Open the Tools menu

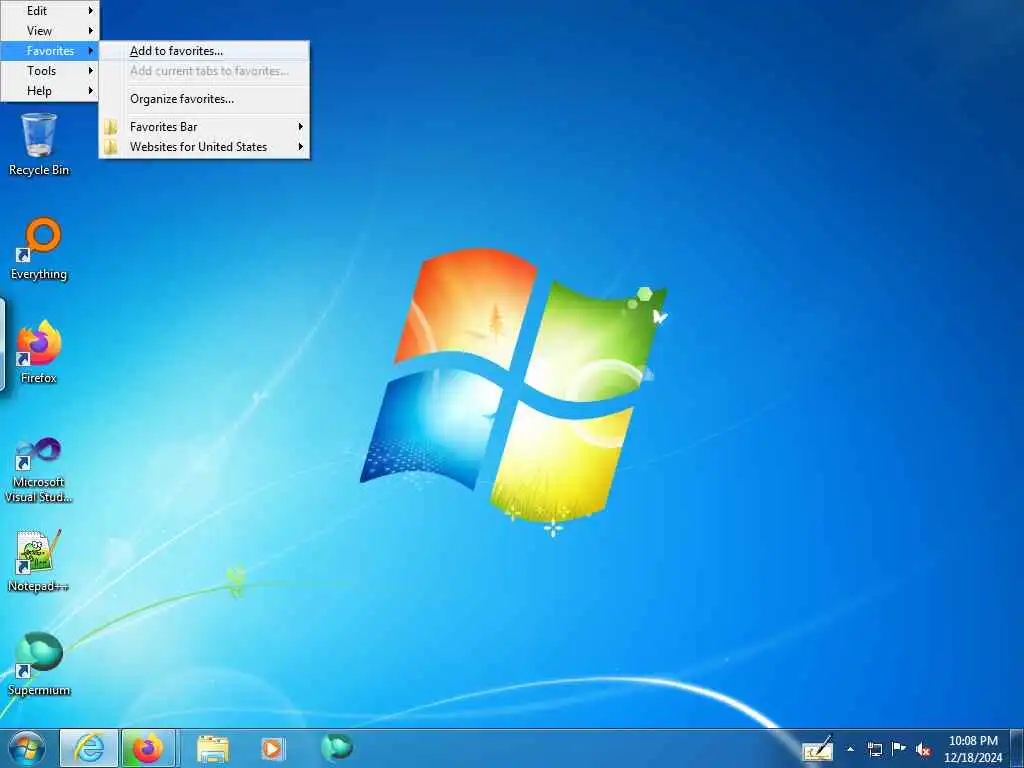(x=50, y=71)
